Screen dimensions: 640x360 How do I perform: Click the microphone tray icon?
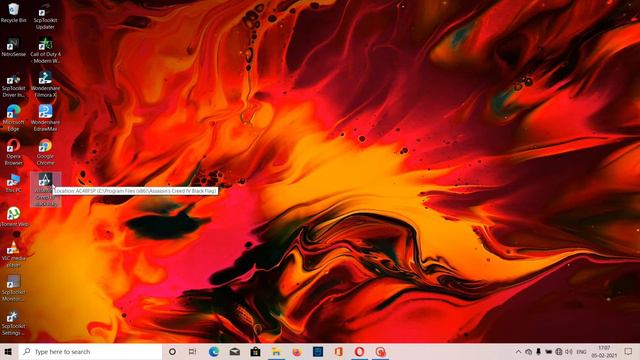538,351
